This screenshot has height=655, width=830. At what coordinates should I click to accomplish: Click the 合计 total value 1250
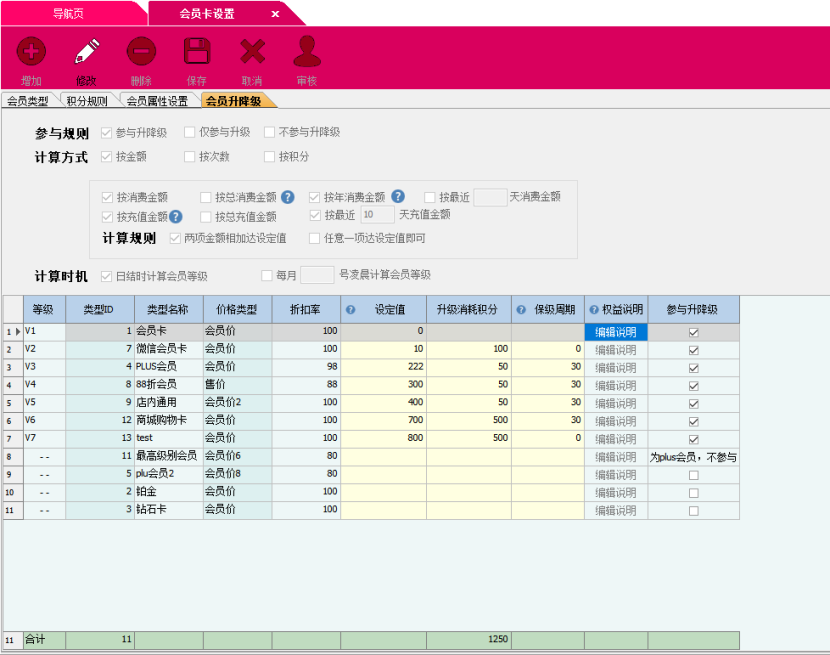[x=468, y=639]
